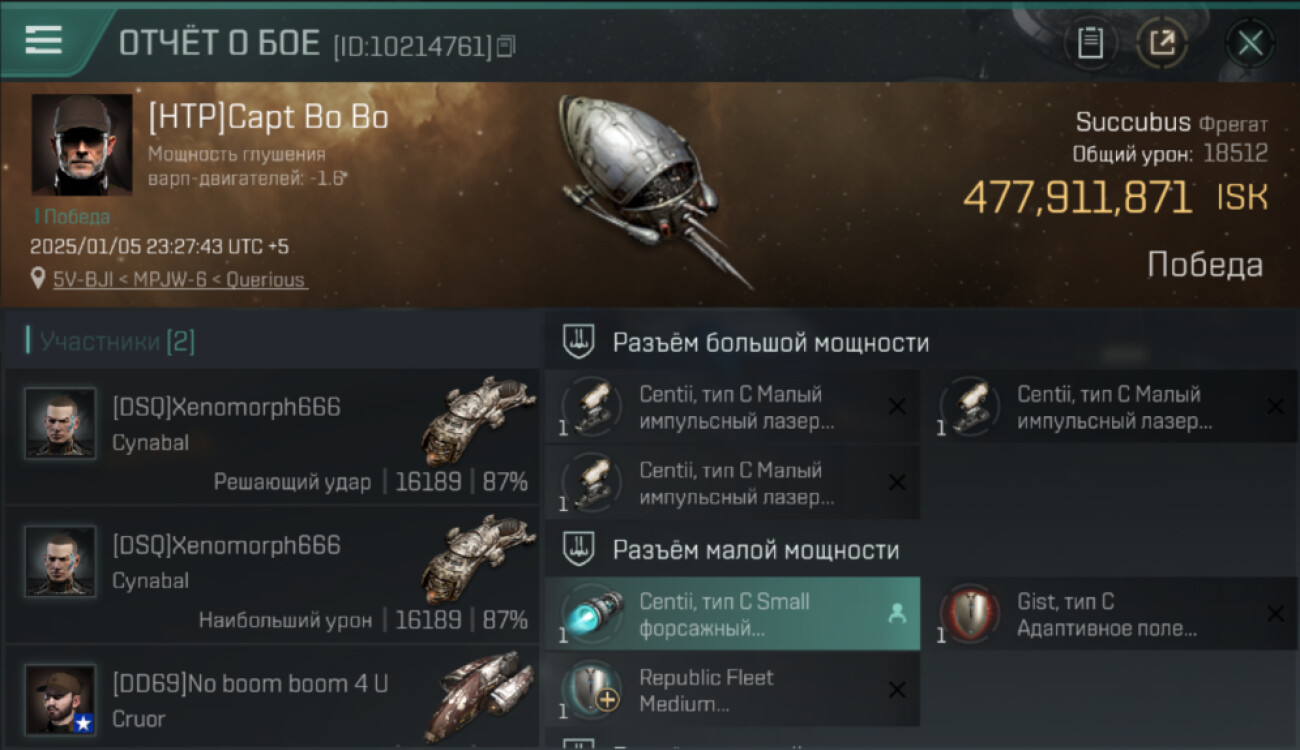Click the X on Gist adaptive module
The image size is (1300, 750).
(x=1275, y=614)
